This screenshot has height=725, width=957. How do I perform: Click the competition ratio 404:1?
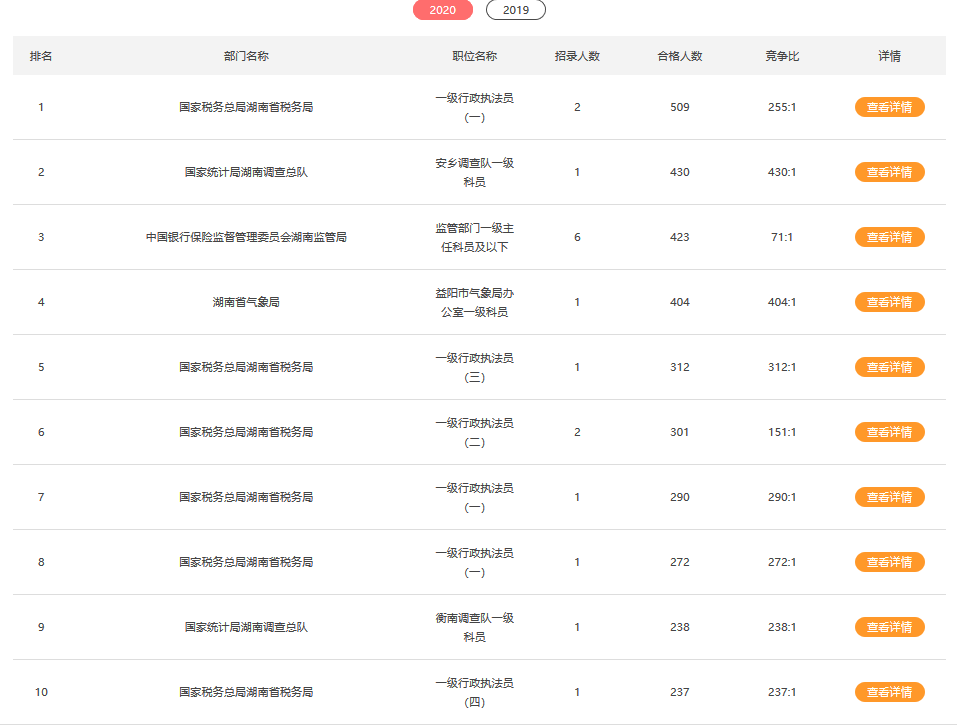[782, 302]
